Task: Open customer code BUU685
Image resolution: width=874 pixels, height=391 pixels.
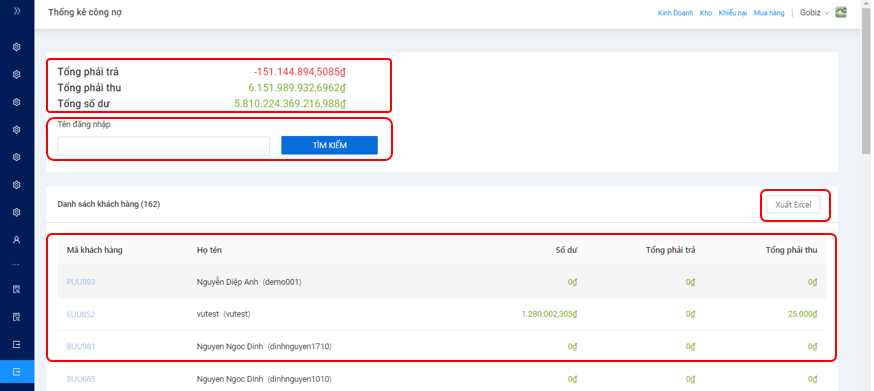Action: (81, 379)
